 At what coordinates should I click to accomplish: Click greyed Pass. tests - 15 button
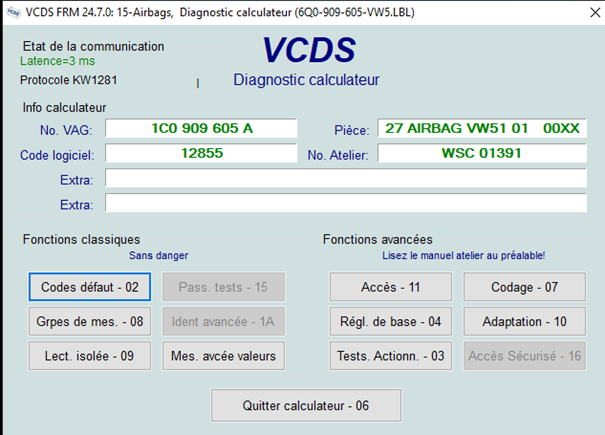[223, 287]
